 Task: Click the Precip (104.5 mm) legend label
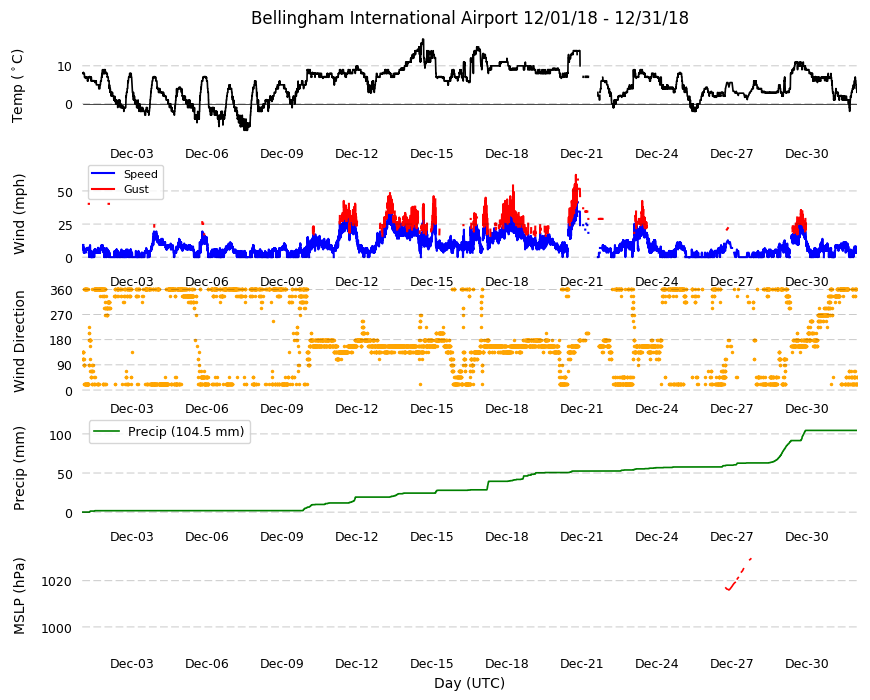click(186, 432)
